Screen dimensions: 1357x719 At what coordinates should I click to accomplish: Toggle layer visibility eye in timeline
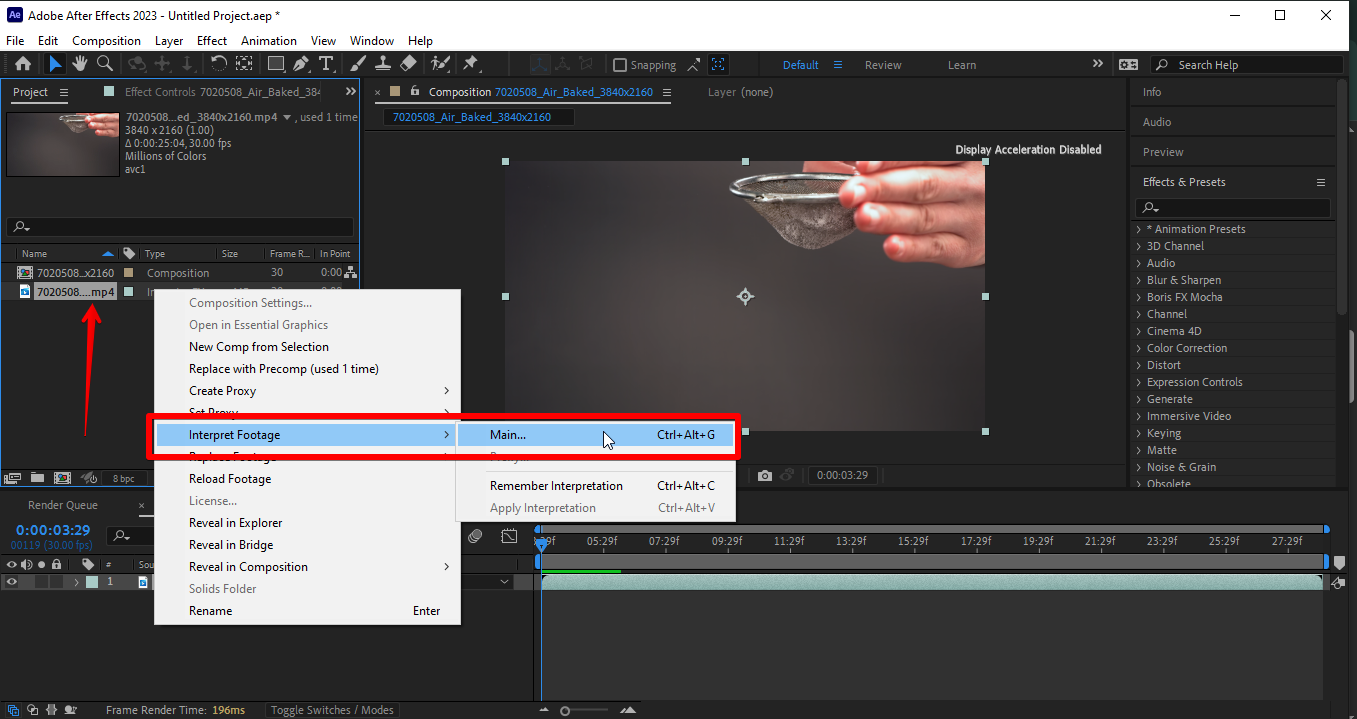pos(11,581)
